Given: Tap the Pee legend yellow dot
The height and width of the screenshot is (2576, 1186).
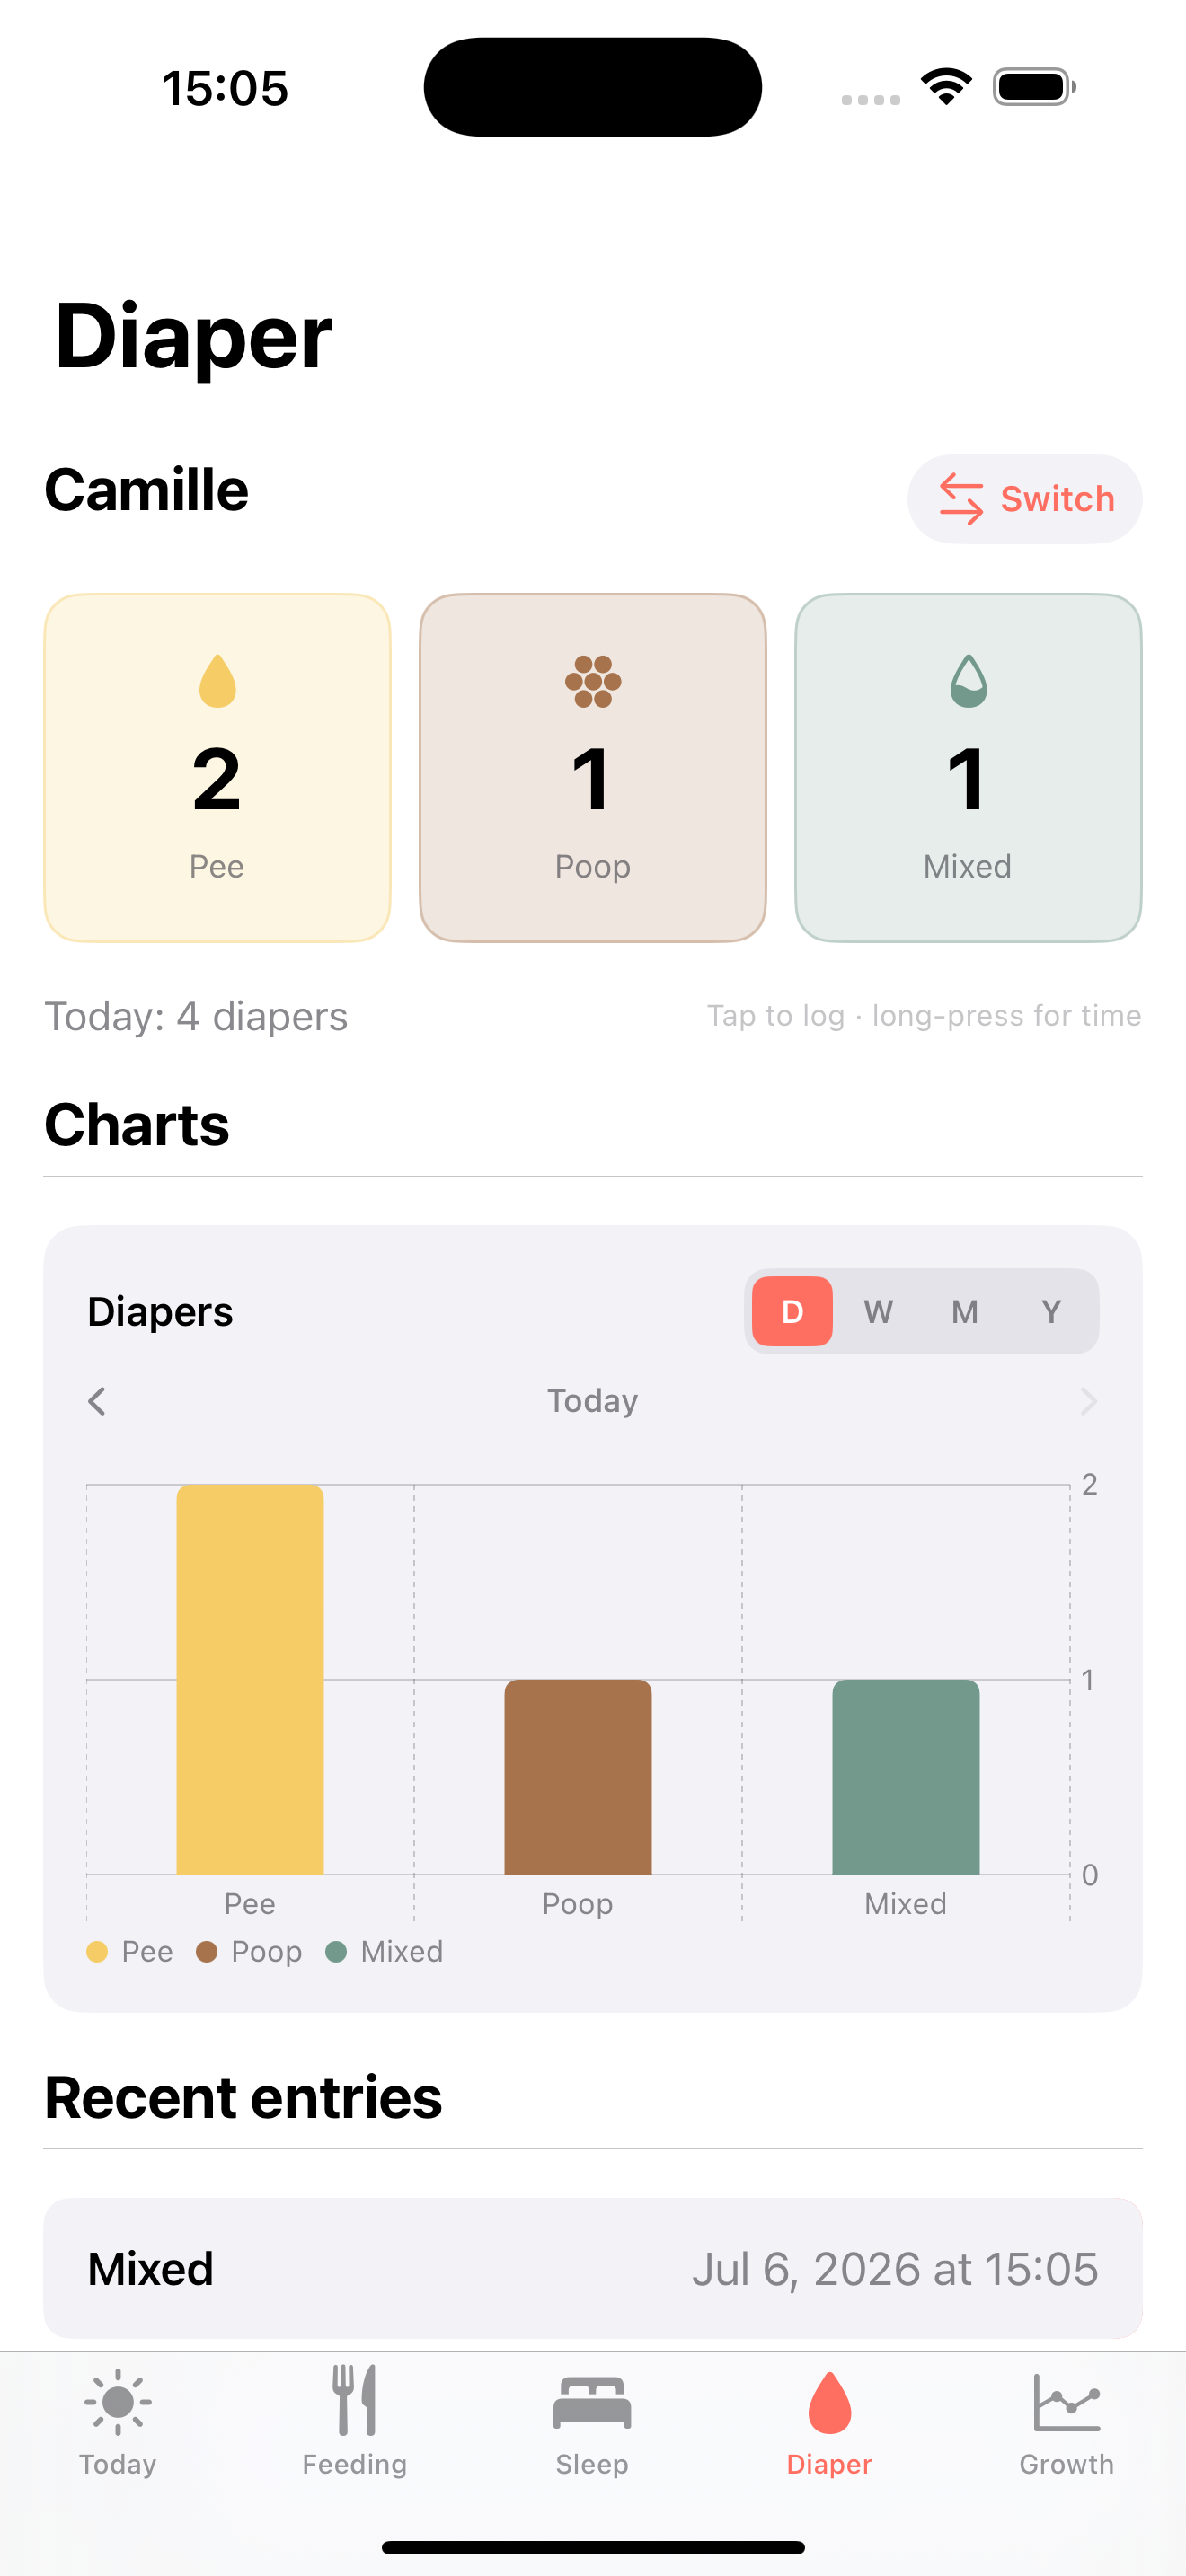Looking at the screenshot, I should point(97,1952).
